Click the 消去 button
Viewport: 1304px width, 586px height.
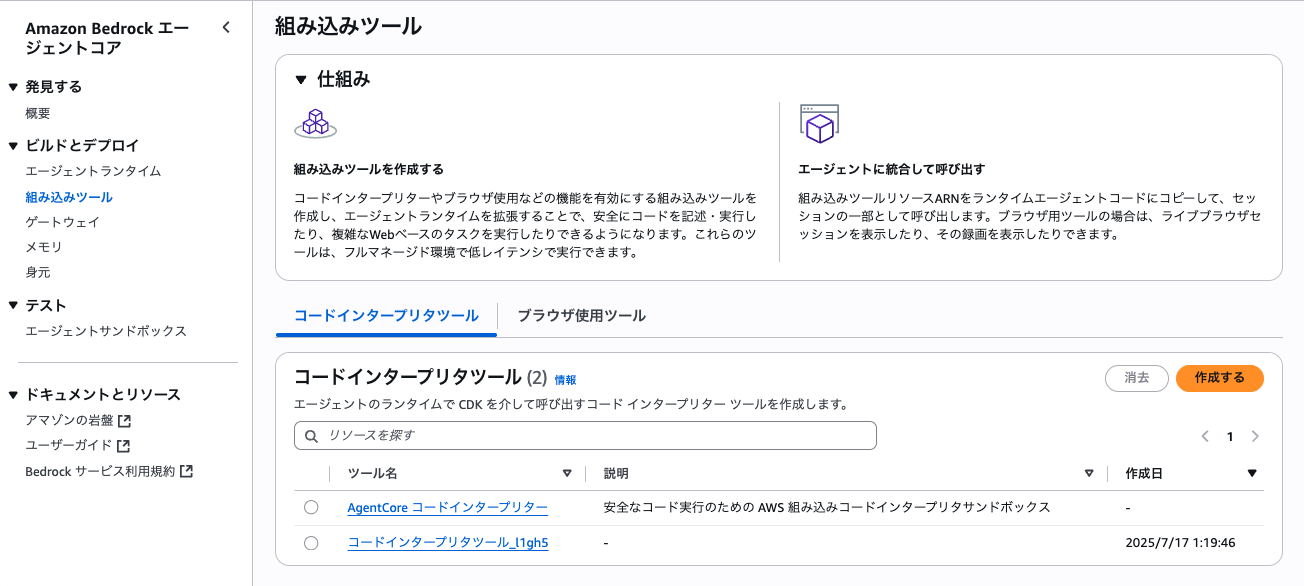(1136, 378)
